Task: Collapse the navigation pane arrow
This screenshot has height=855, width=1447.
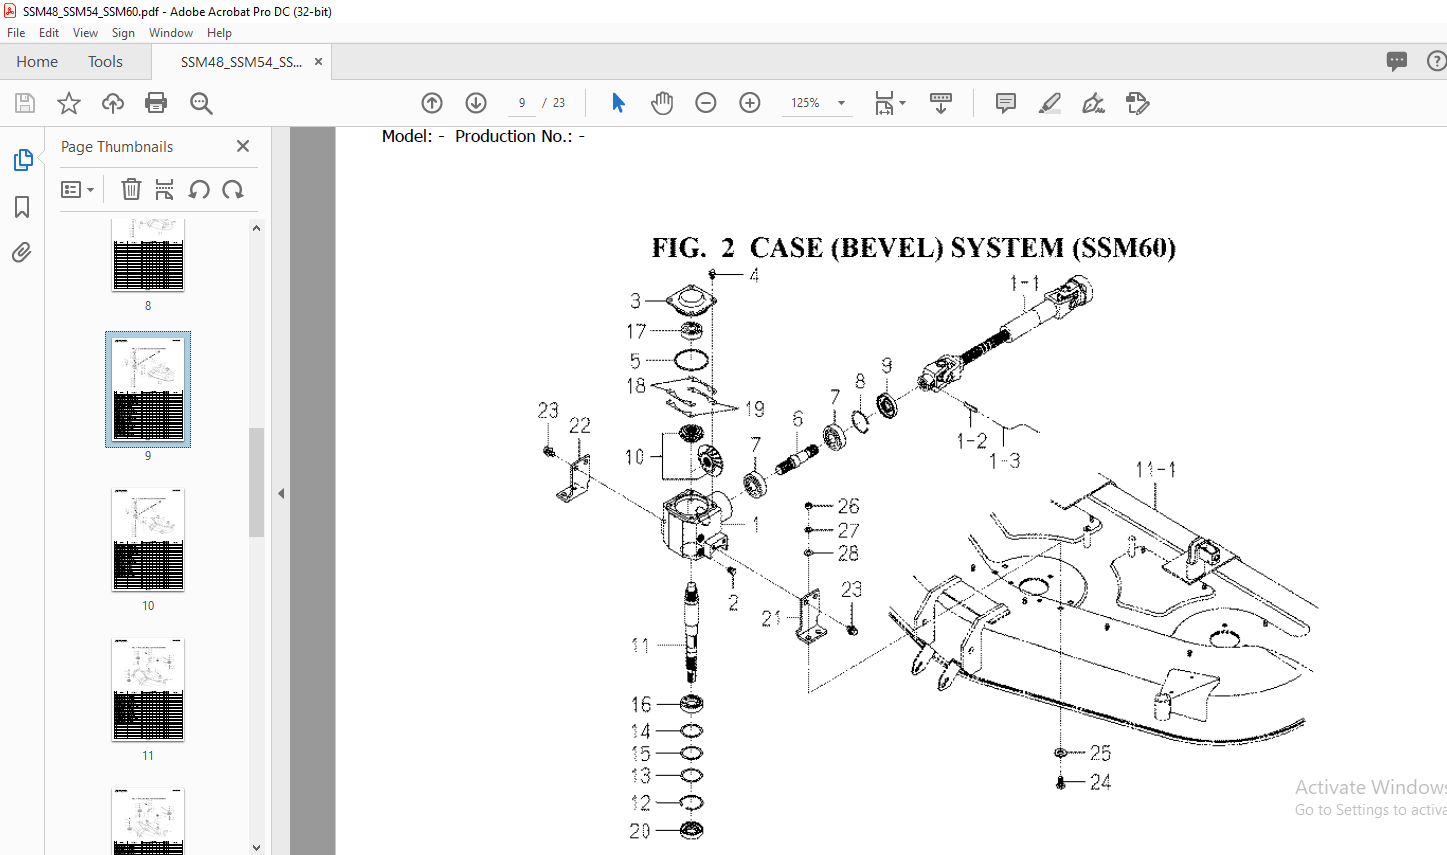Action: (281, 493)
